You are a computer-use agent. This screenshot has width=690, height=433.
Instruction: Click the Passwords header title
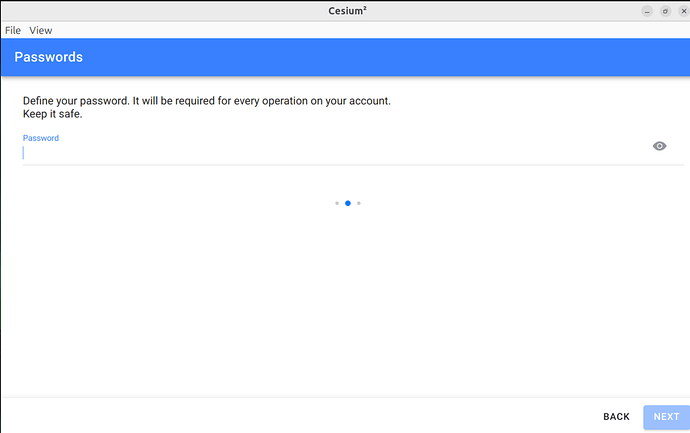pyautogui.click(x=48, y=57)
